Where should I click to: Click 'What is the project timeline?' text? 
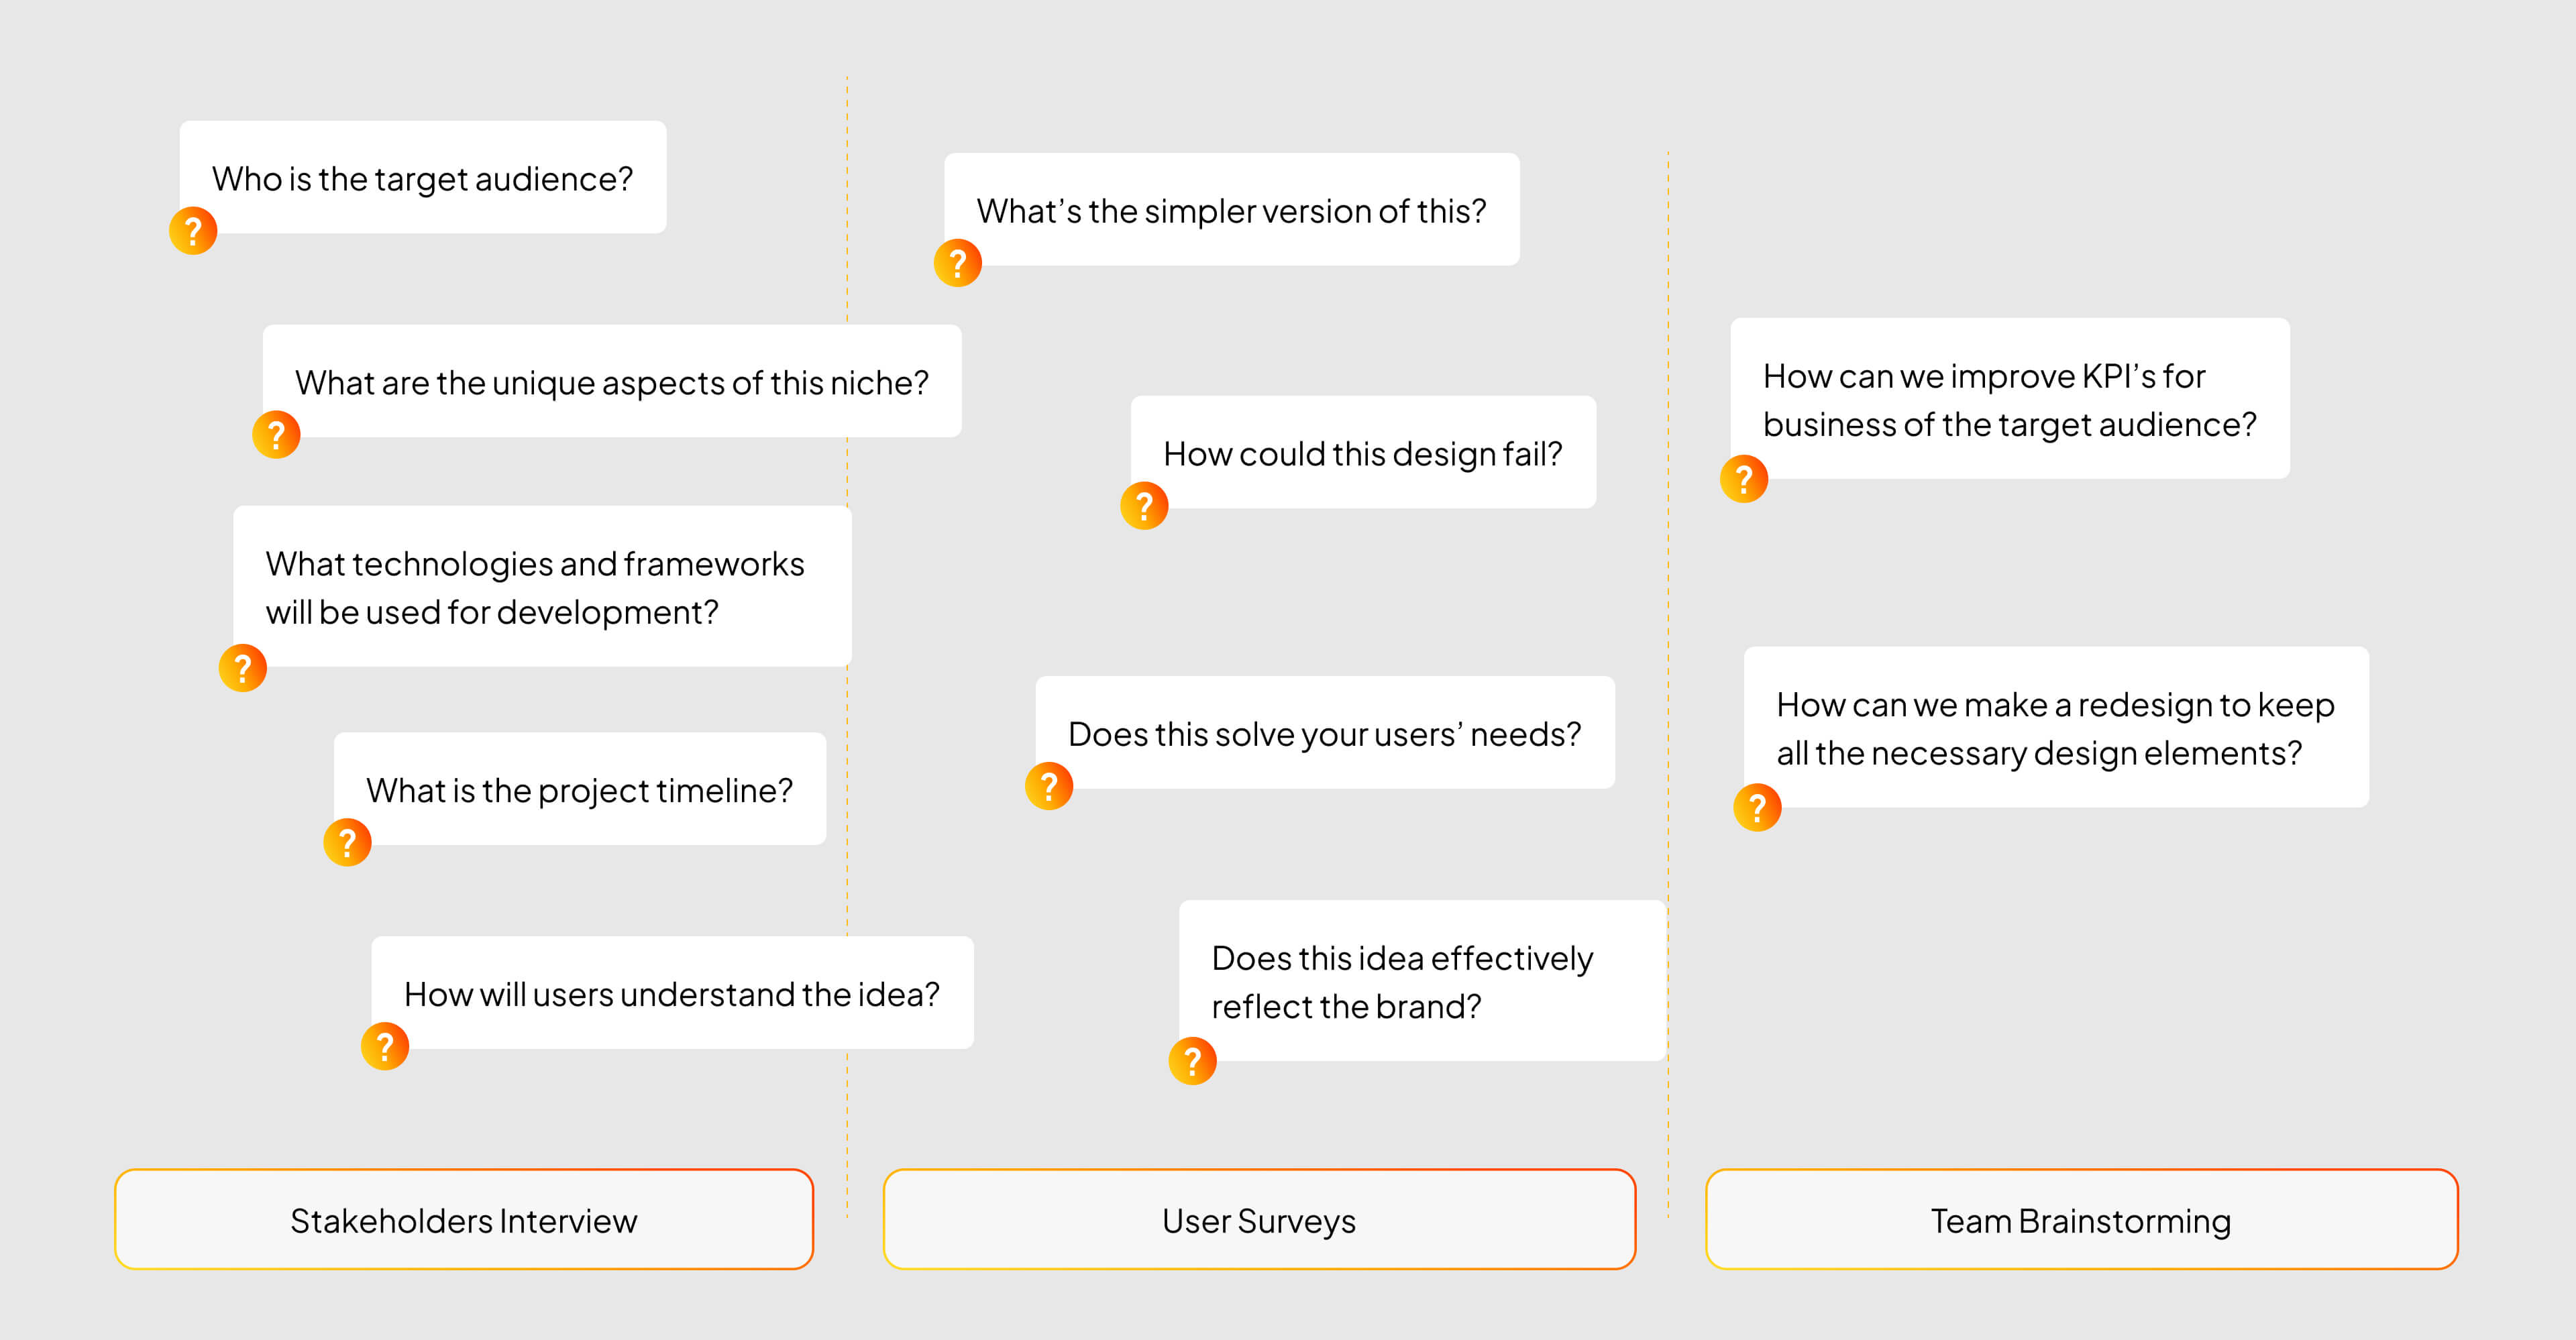pyautogui.click(x=579, y=790)
